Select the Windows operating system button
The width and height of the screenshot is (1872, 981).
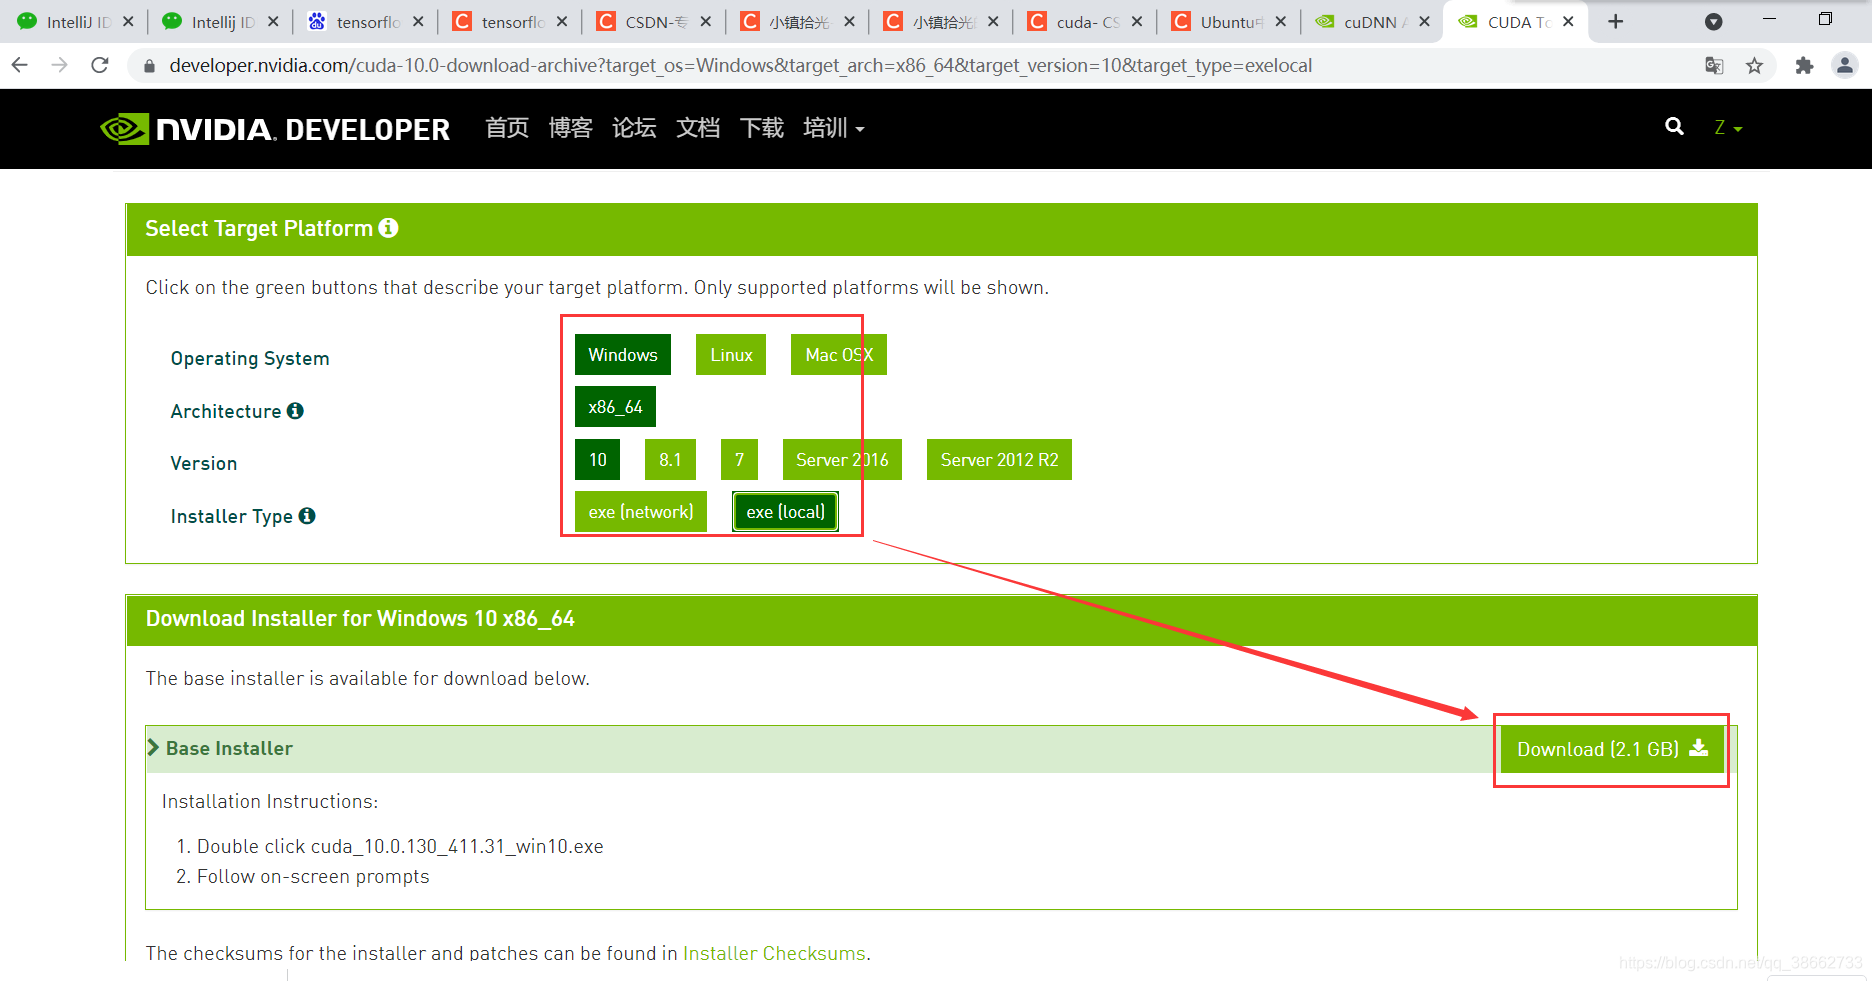623,355
